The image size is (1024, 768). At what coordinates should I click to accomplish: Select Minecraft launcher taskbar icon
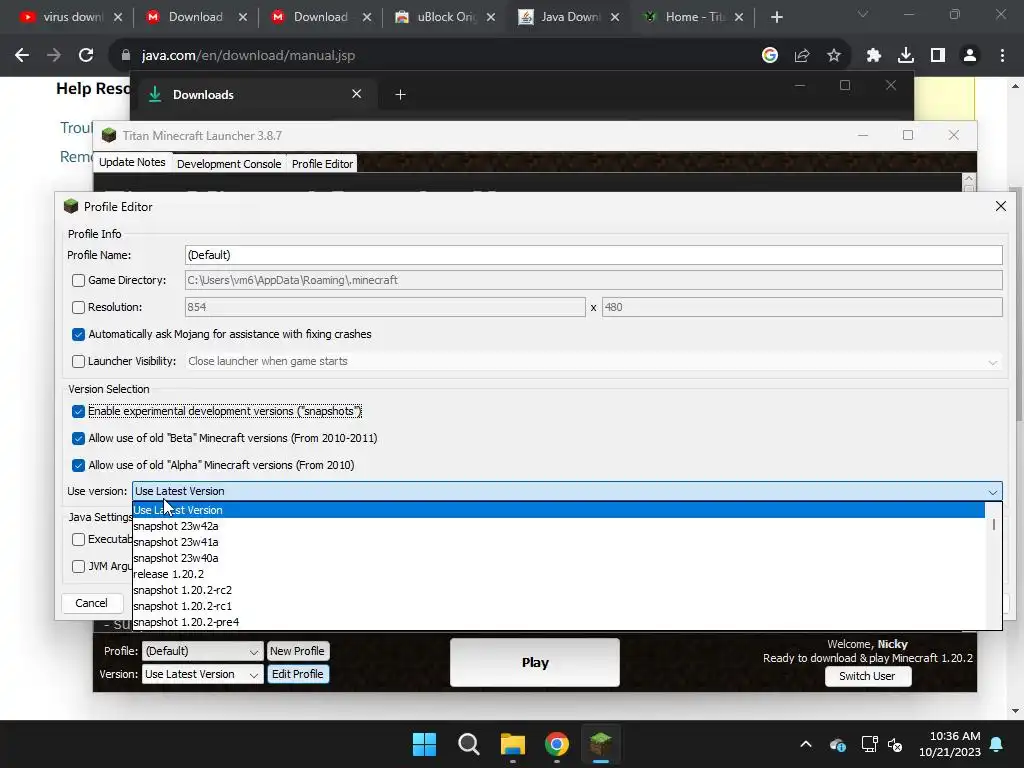[601, 744]
